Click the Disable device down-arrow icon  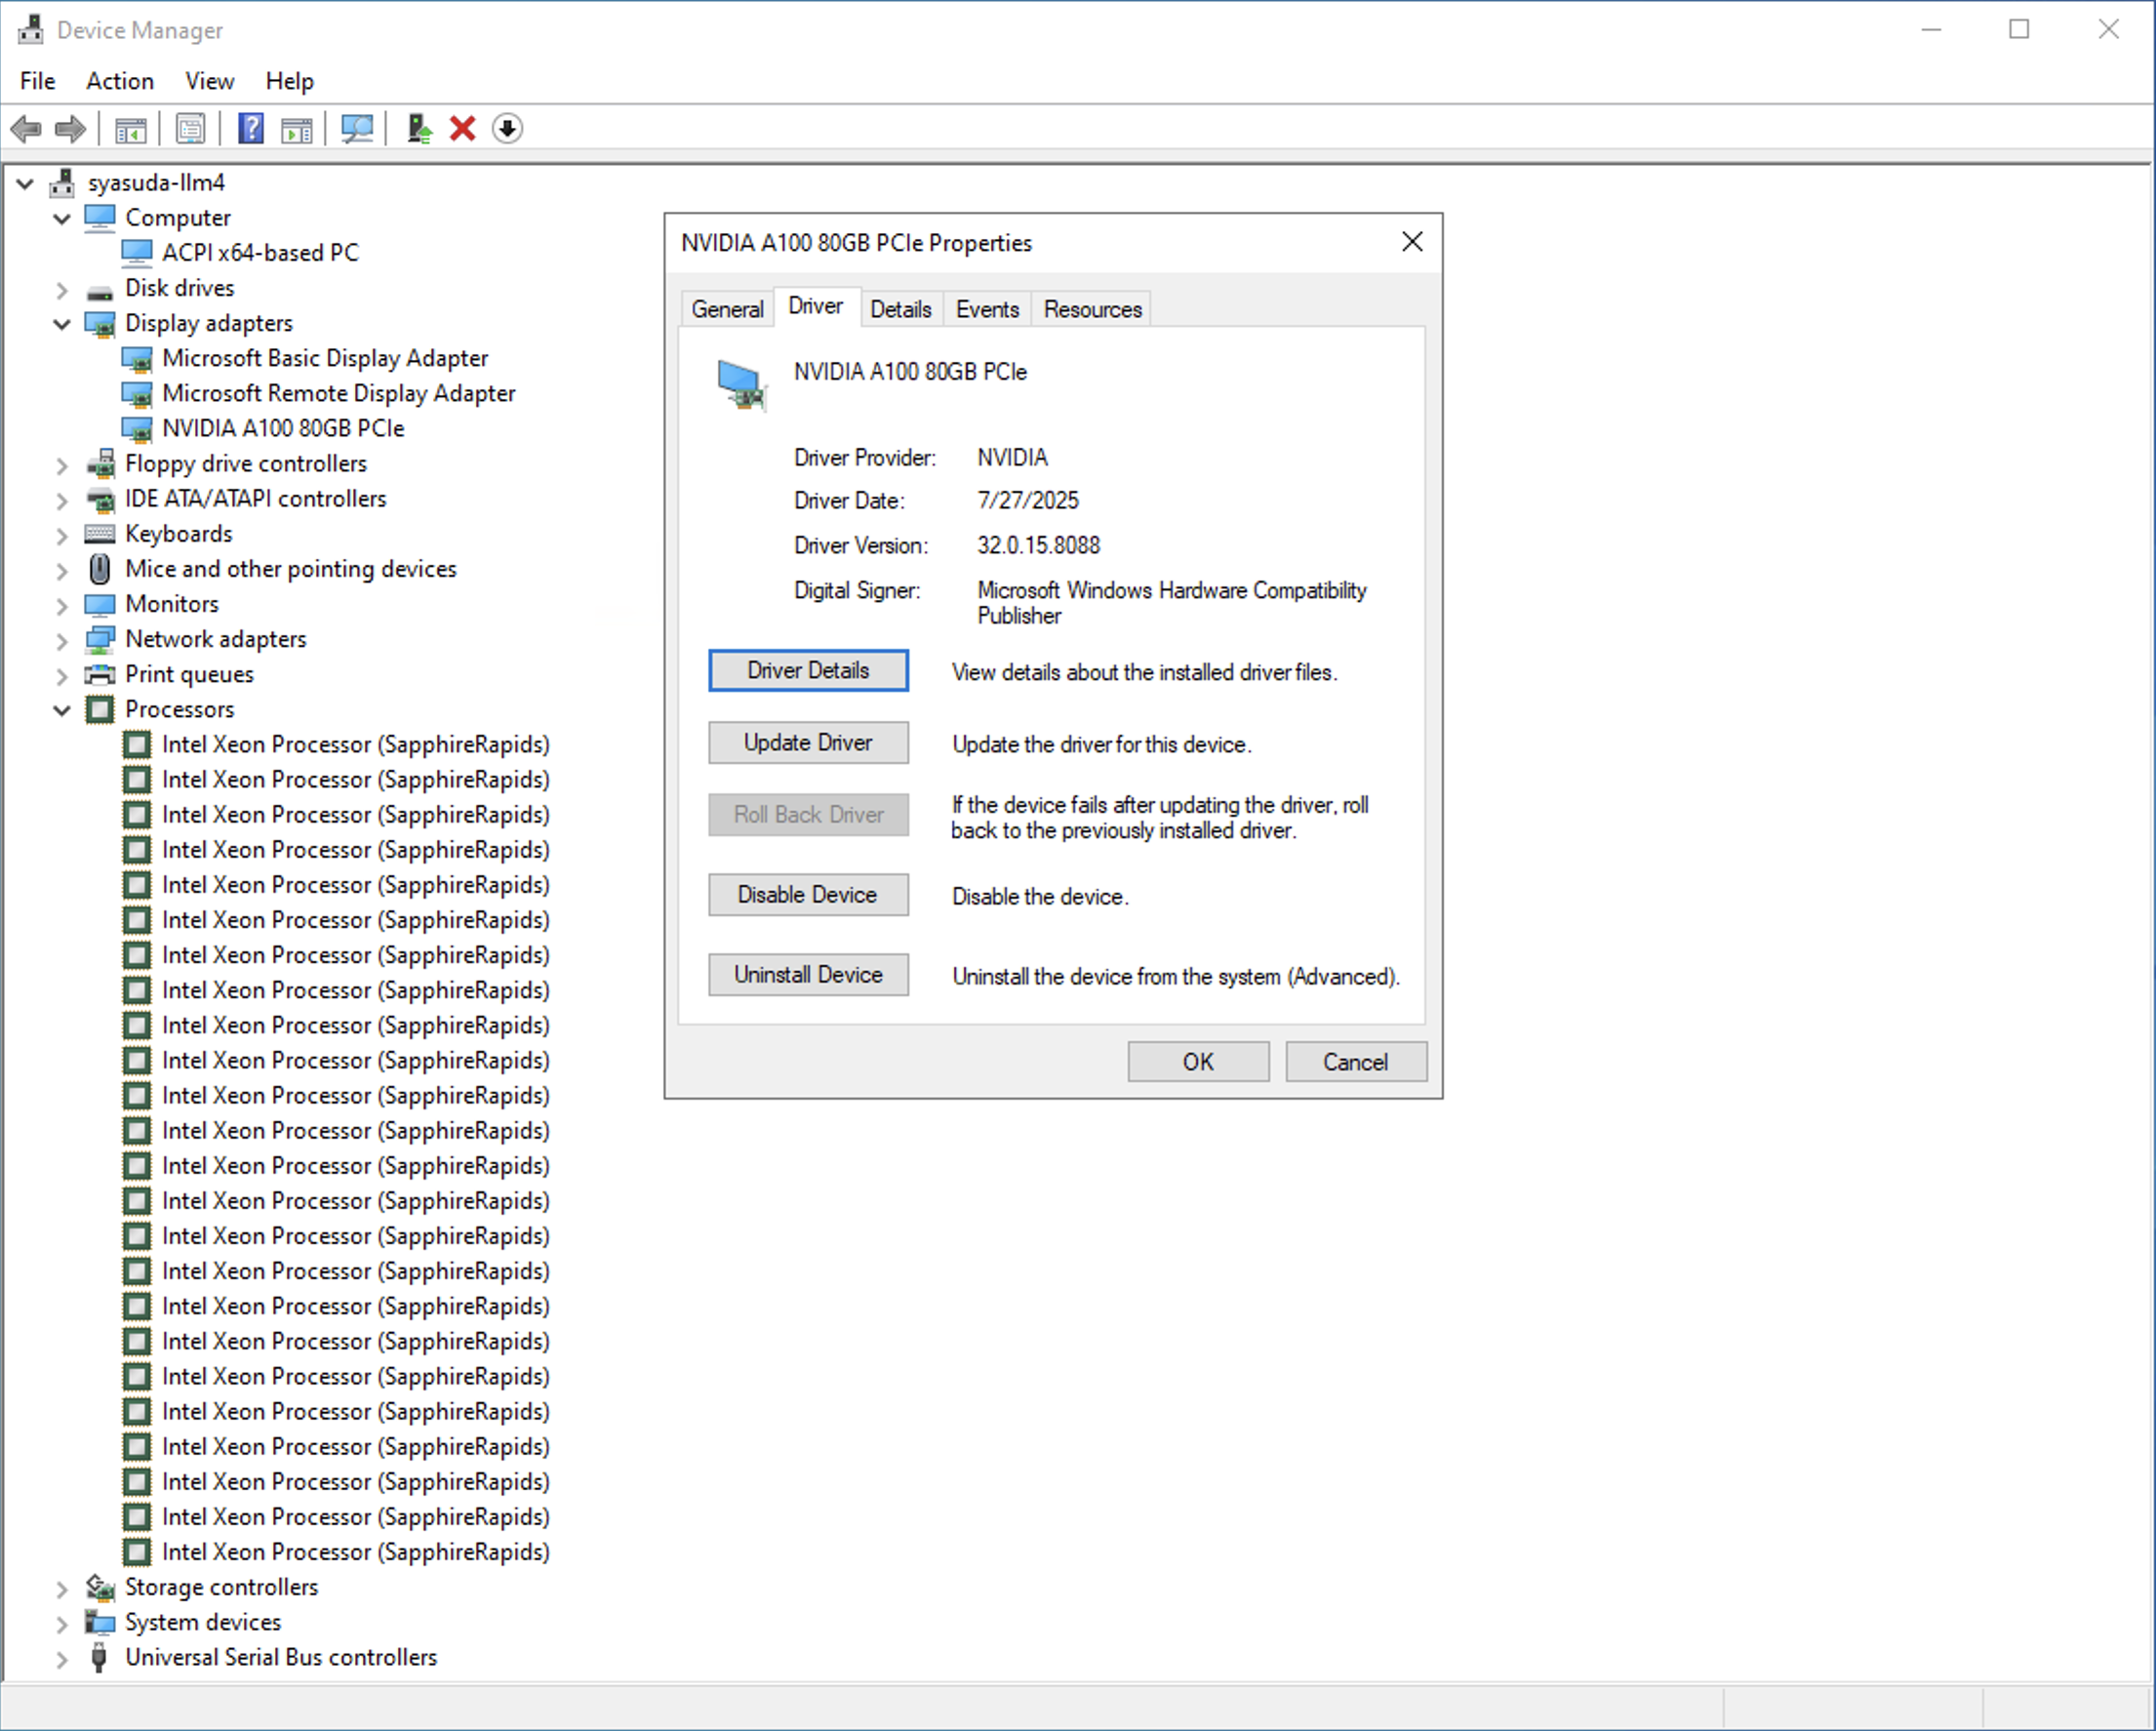click(x=507, y=128)
